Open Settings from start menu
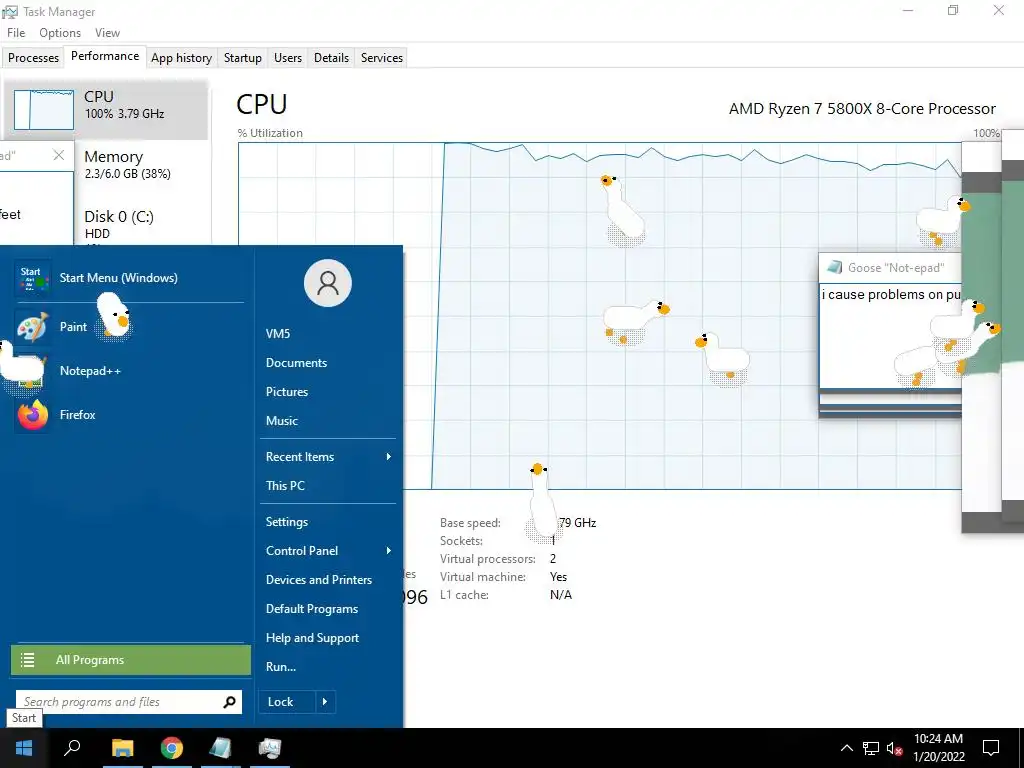 [x=287, y=522]
